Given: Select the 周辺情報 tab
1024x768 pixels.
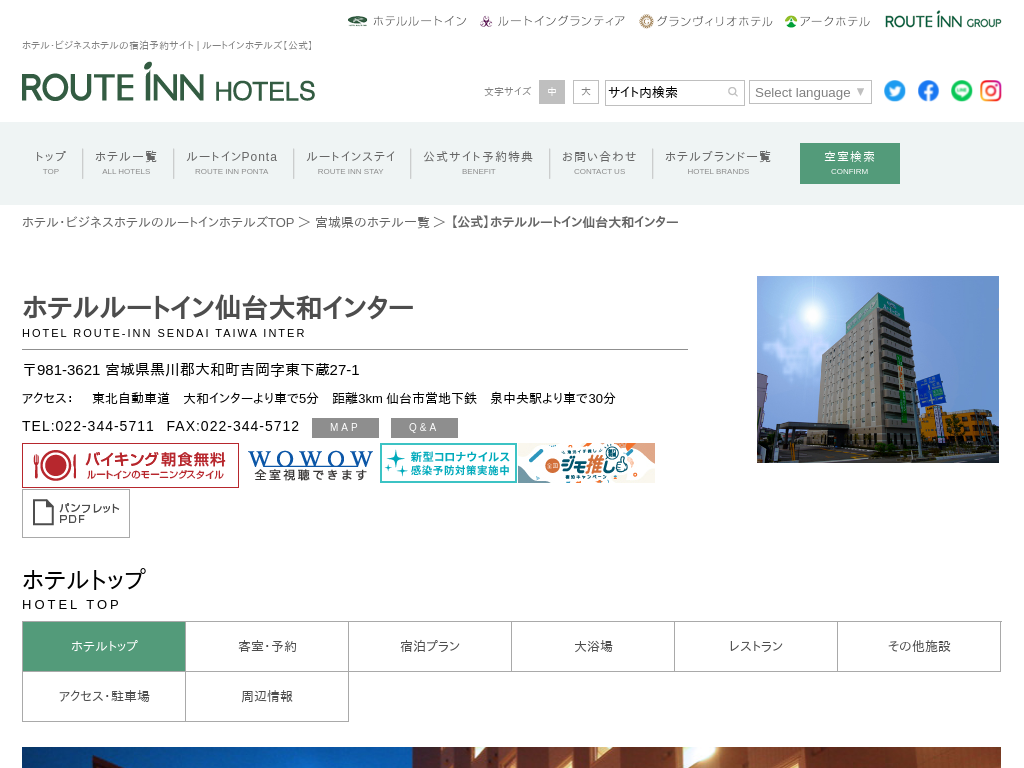Looking at the screenshot, I should click(x=267, y=697).
